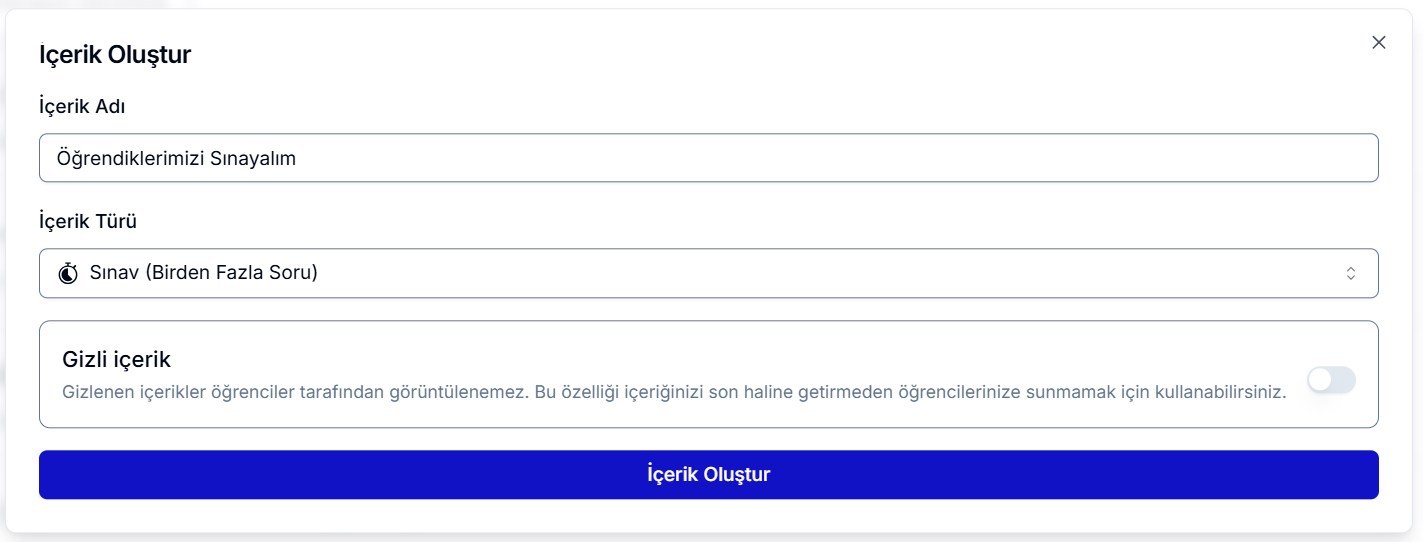This screenshot has width=1423, height=542.
Task: Enable the Gizli içerik switch
Action: pyautogui.click(x=1331, y=380)
